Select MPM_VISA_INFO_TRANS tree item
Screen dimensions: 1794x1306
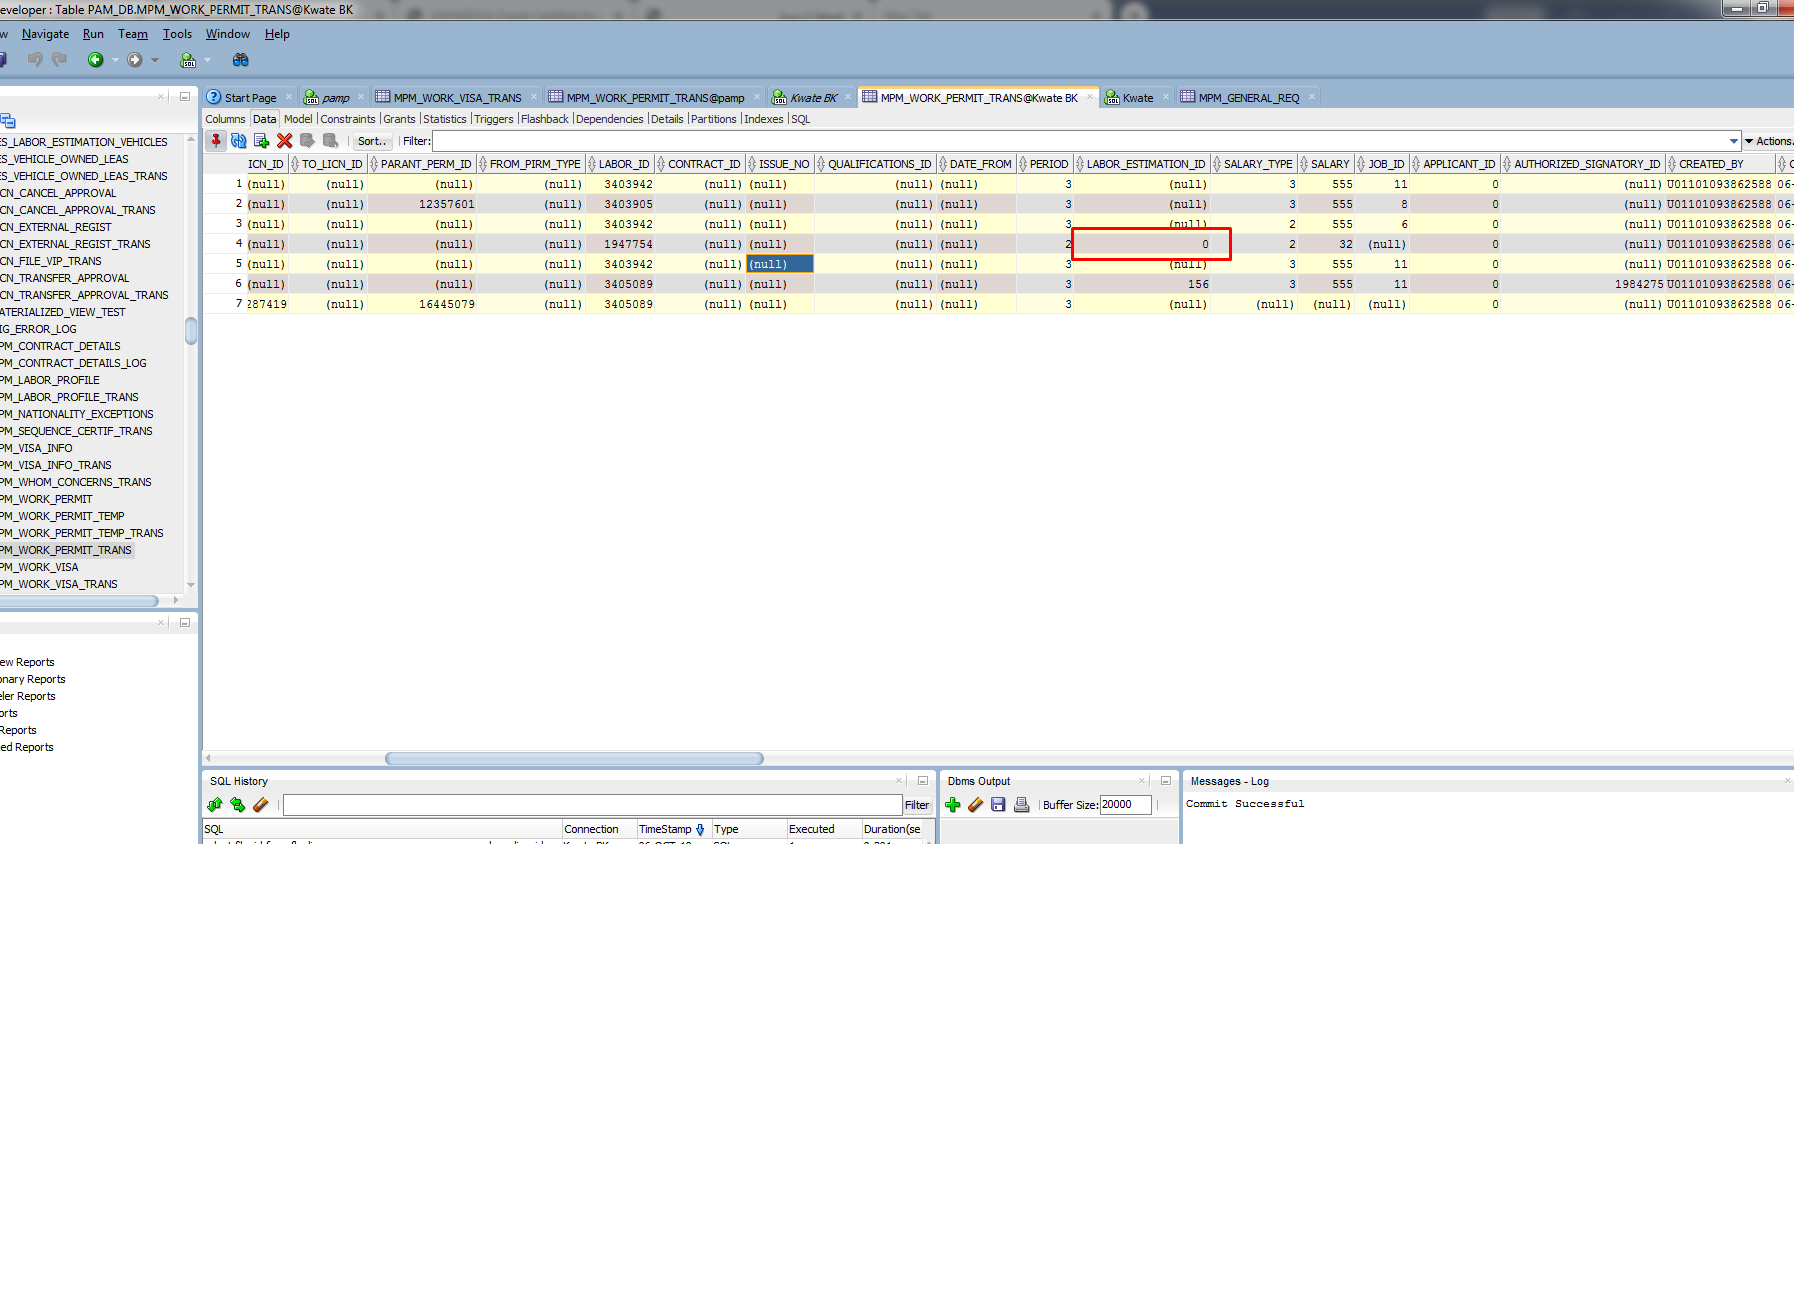tap(56, 465)
